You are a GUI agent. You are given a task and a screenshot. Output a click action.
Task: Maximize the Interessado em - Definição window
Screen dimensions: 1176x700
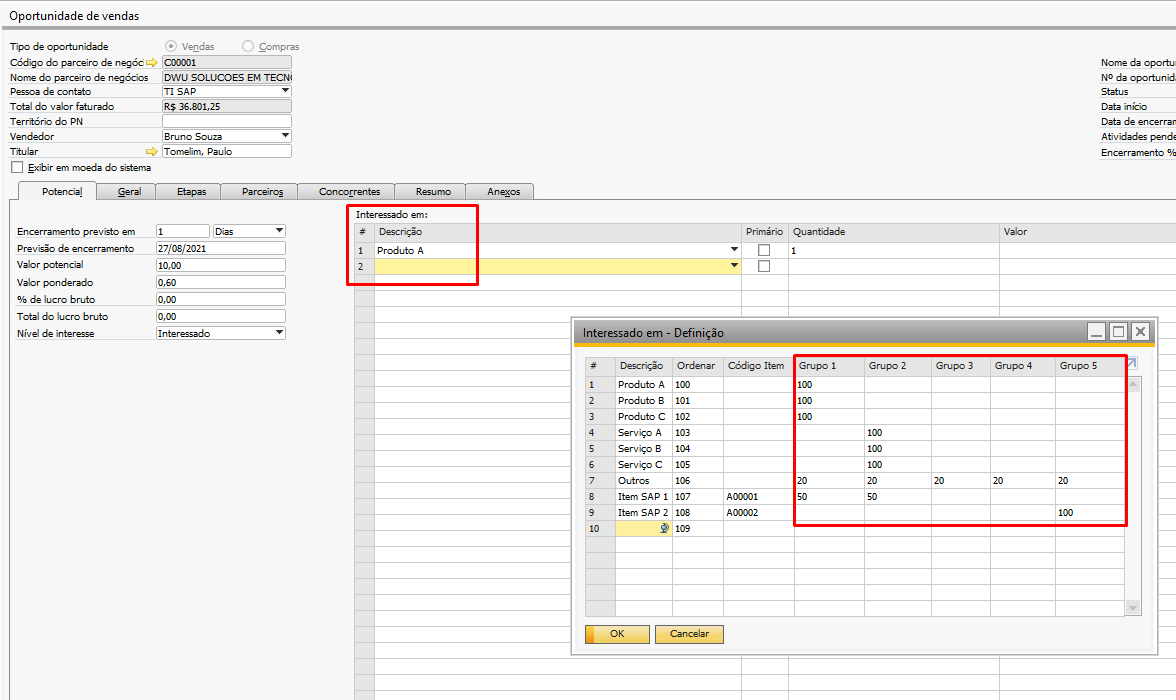1118,332
